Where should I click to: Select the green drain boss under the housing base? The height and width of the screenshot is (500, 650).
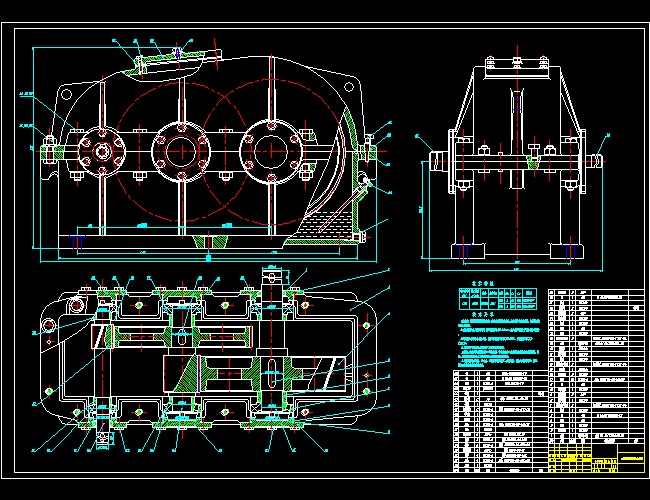pyautogui.click(x=210, y=241)
